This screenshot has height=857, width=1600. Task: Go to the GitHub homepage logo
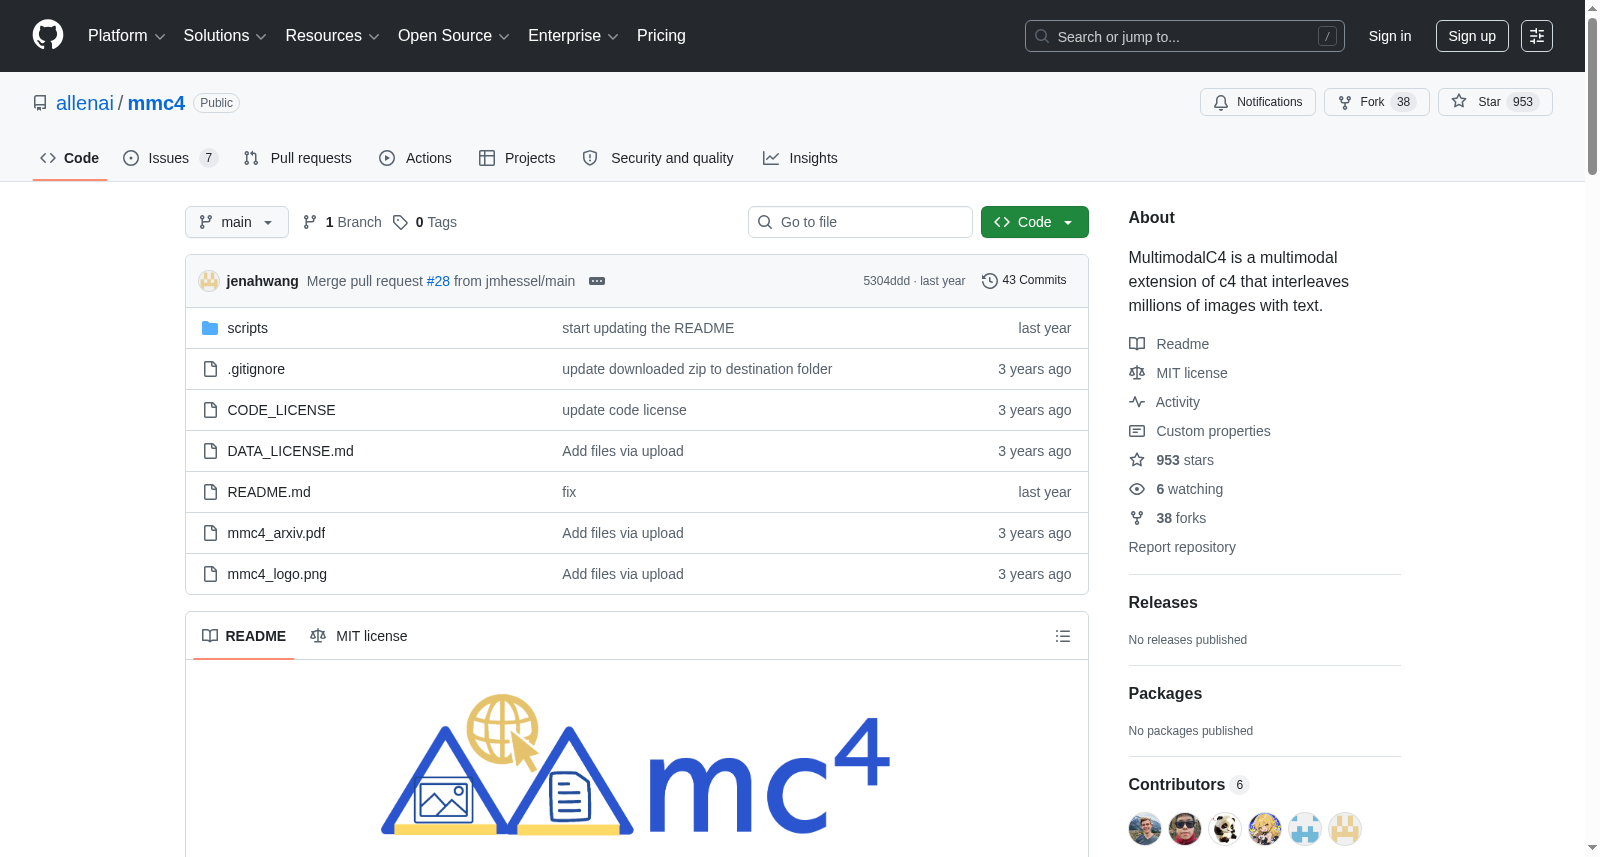coord(48,36)
